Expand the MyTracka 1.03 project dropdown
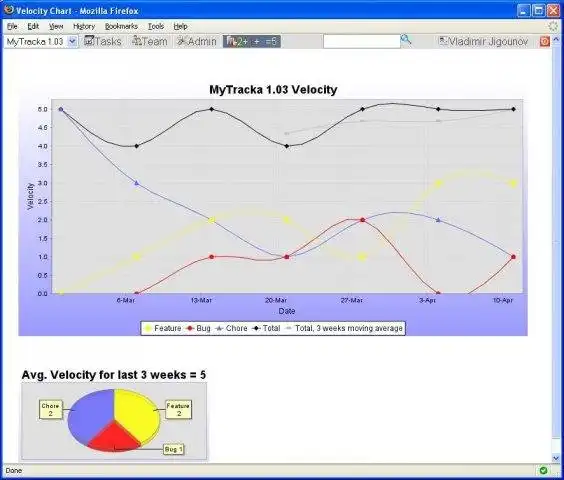564x480 pixels. pyautogui.click(x=72, y=42)
